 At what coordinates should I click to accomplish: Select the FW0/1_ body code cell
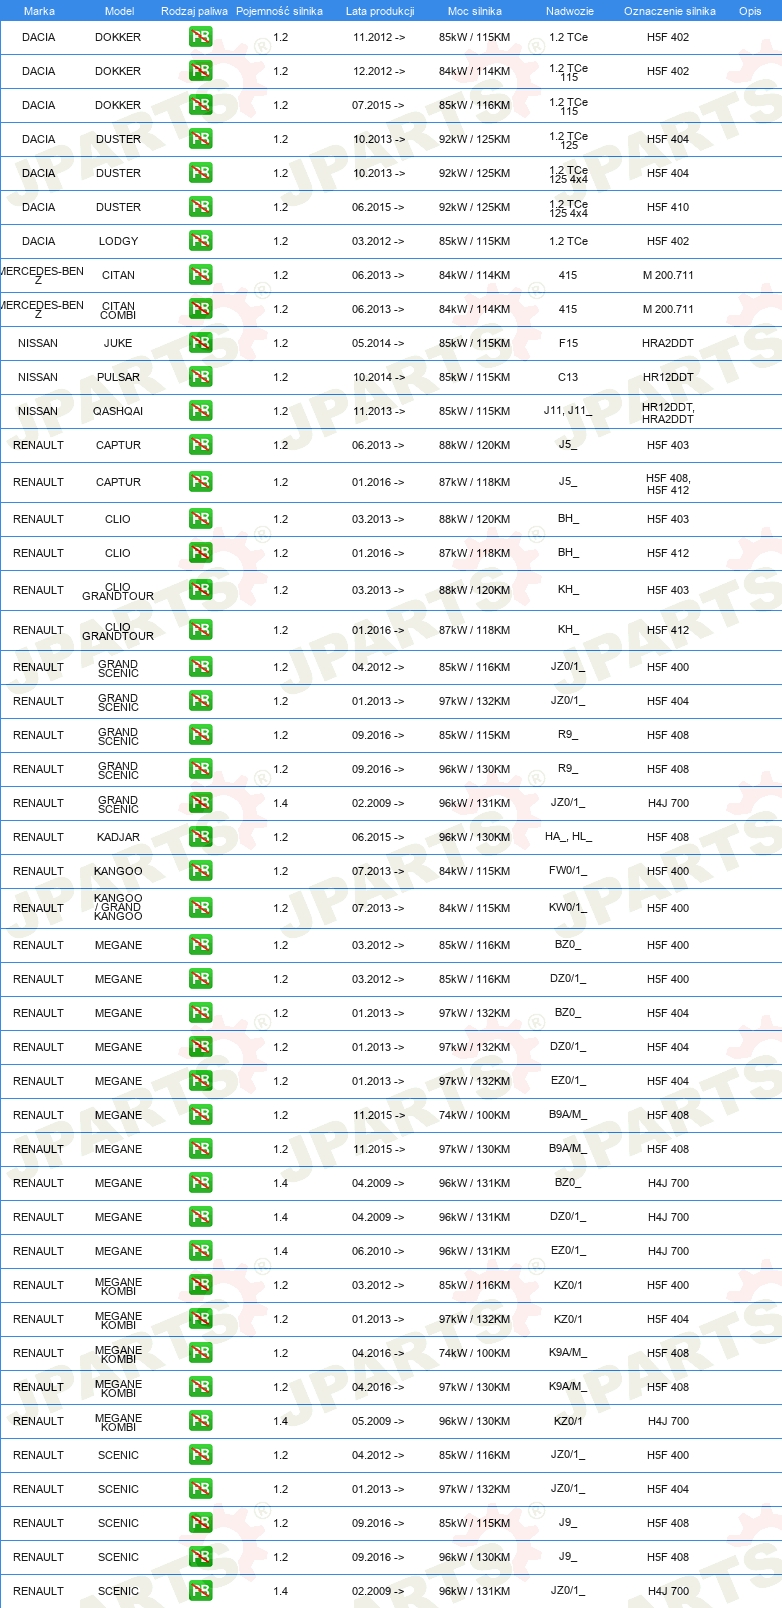pyautogui.click(x=568, y=871)
